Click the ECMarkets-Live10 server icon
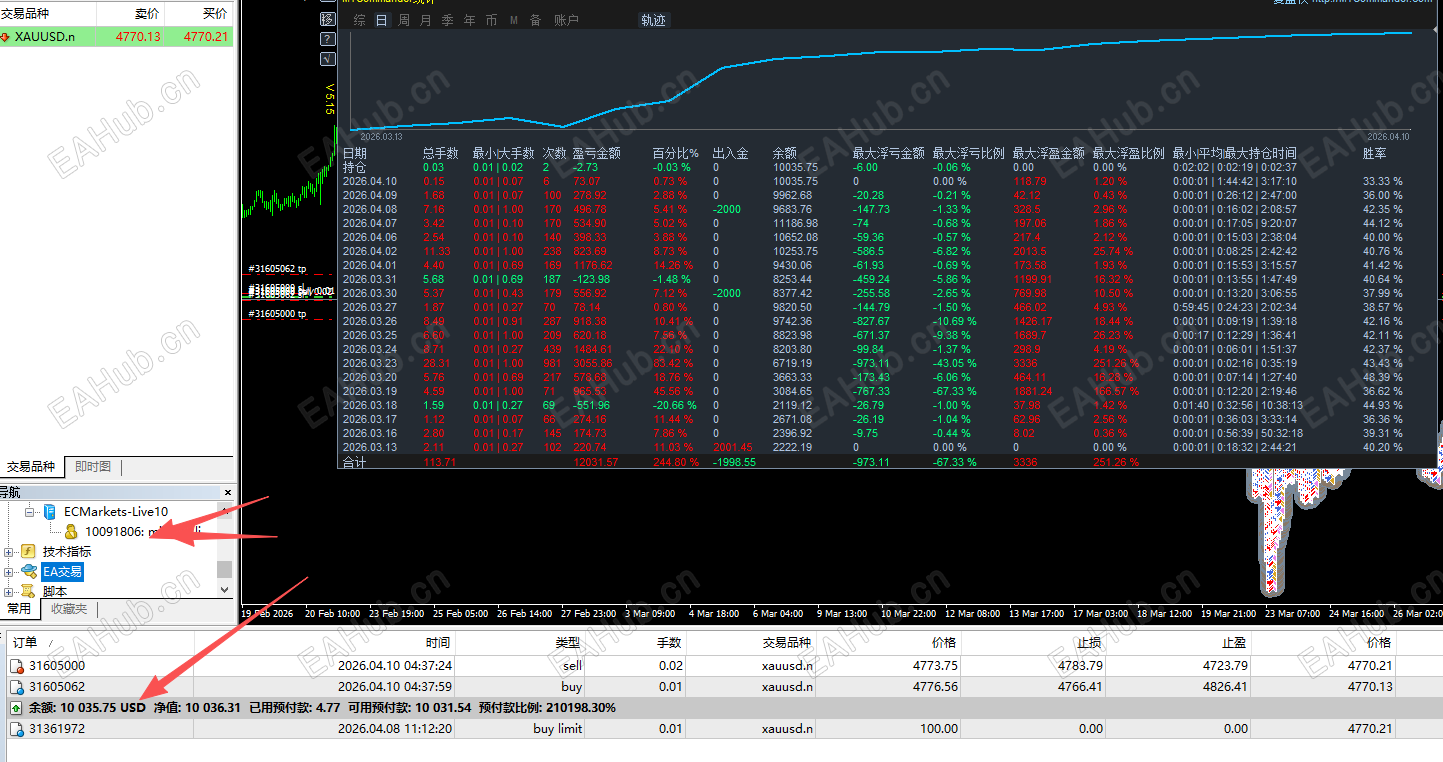Screen dimensions: 1443x762 [50, 512]
